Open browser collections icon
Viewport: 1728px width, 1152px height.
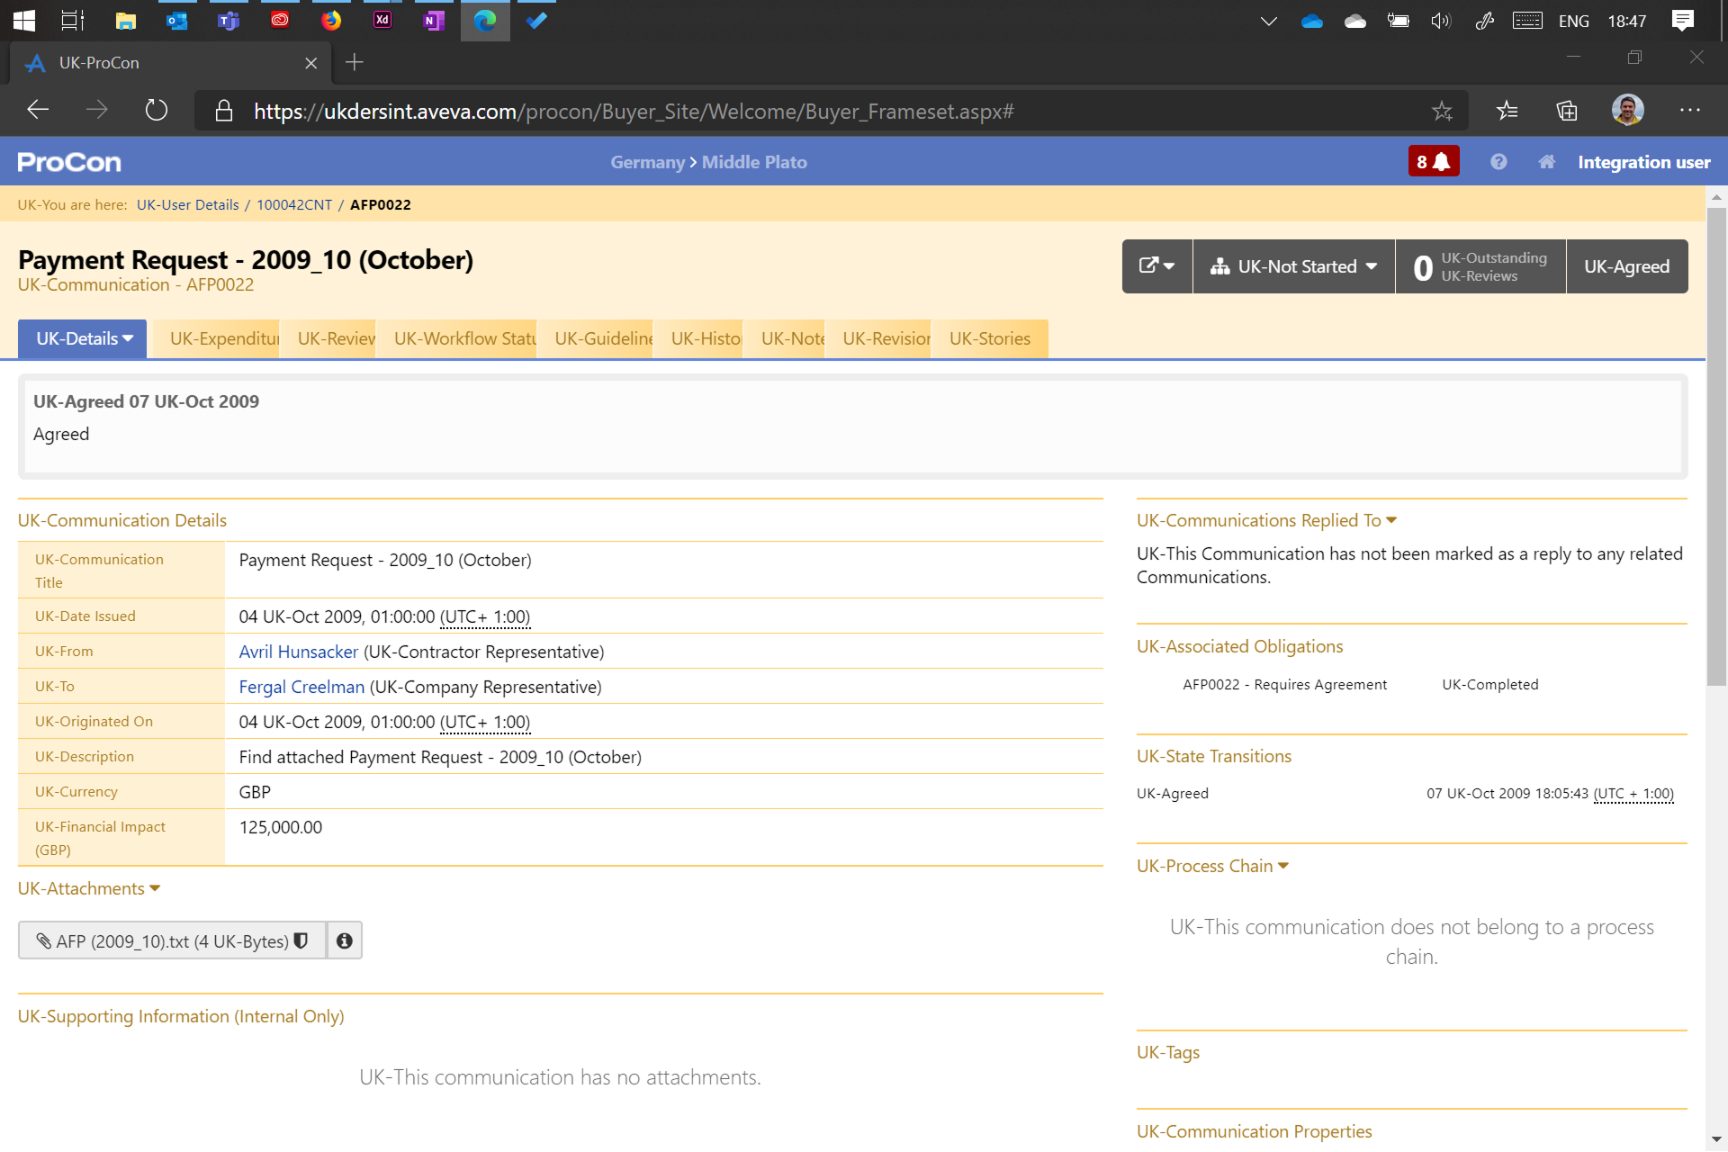coord(1566,111)
